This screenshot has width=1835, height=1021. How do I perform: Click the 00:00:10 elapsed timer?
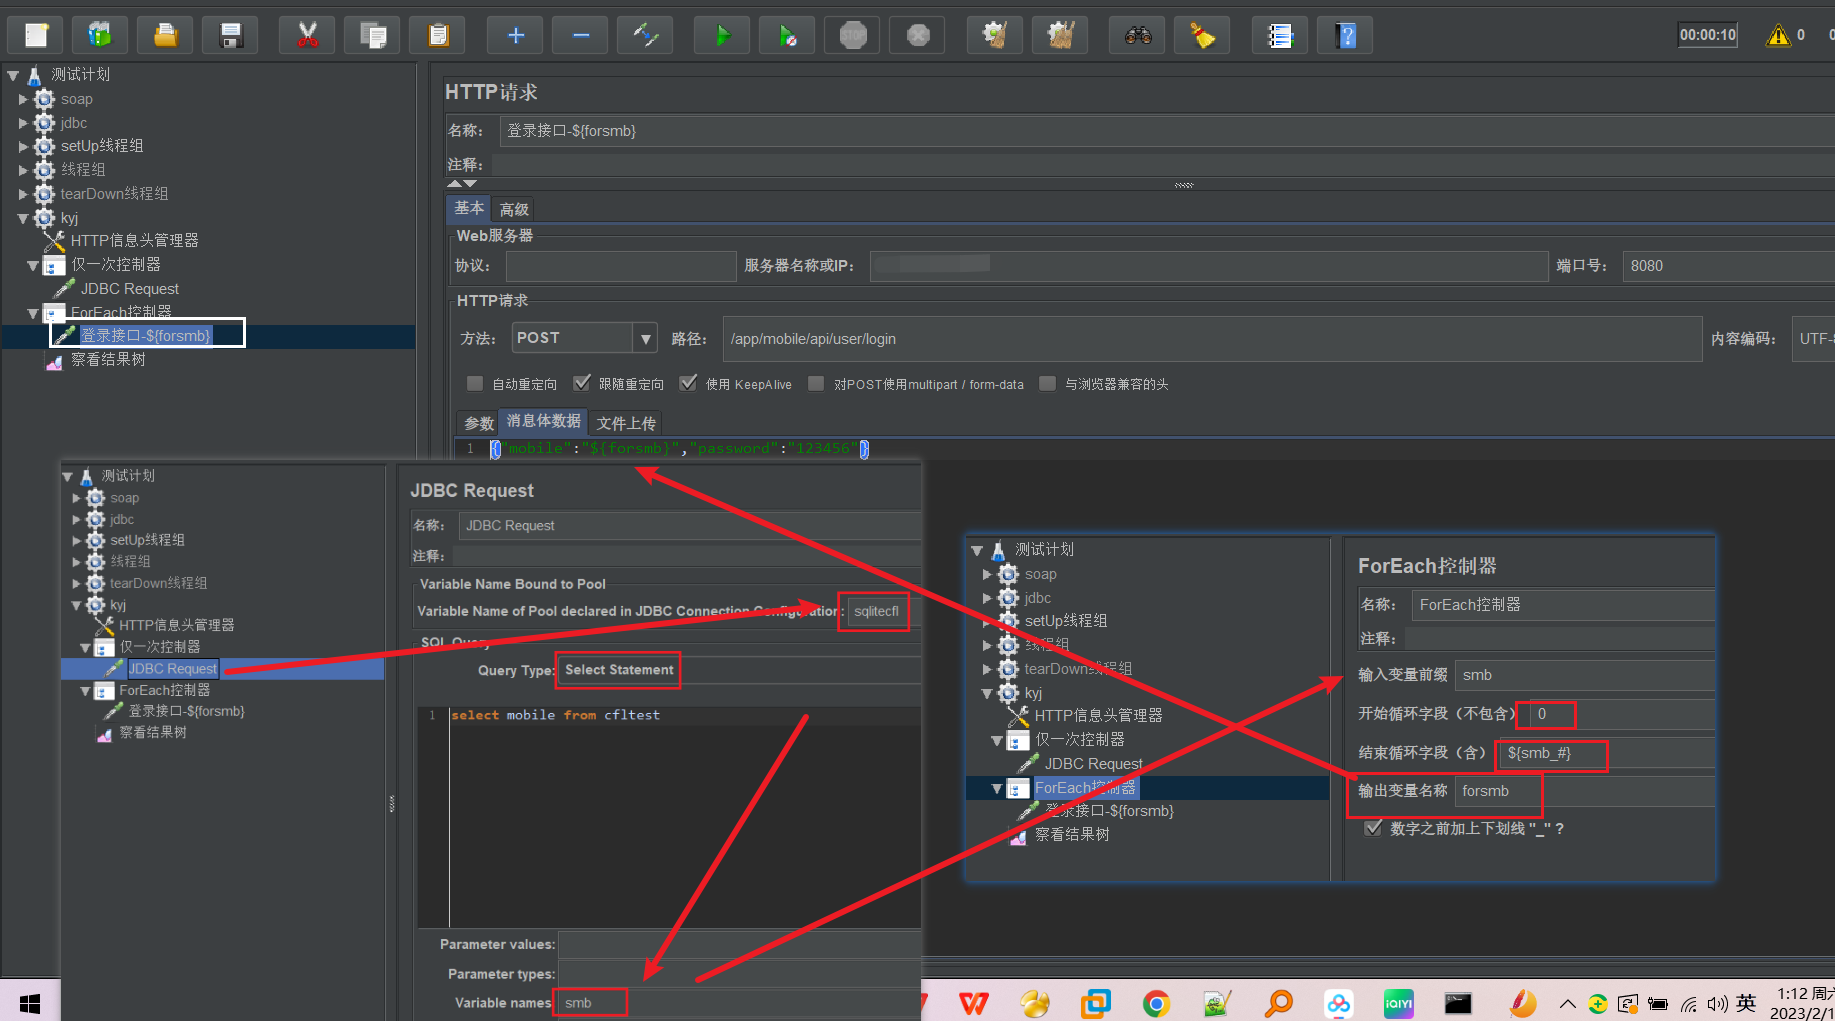1708,35
